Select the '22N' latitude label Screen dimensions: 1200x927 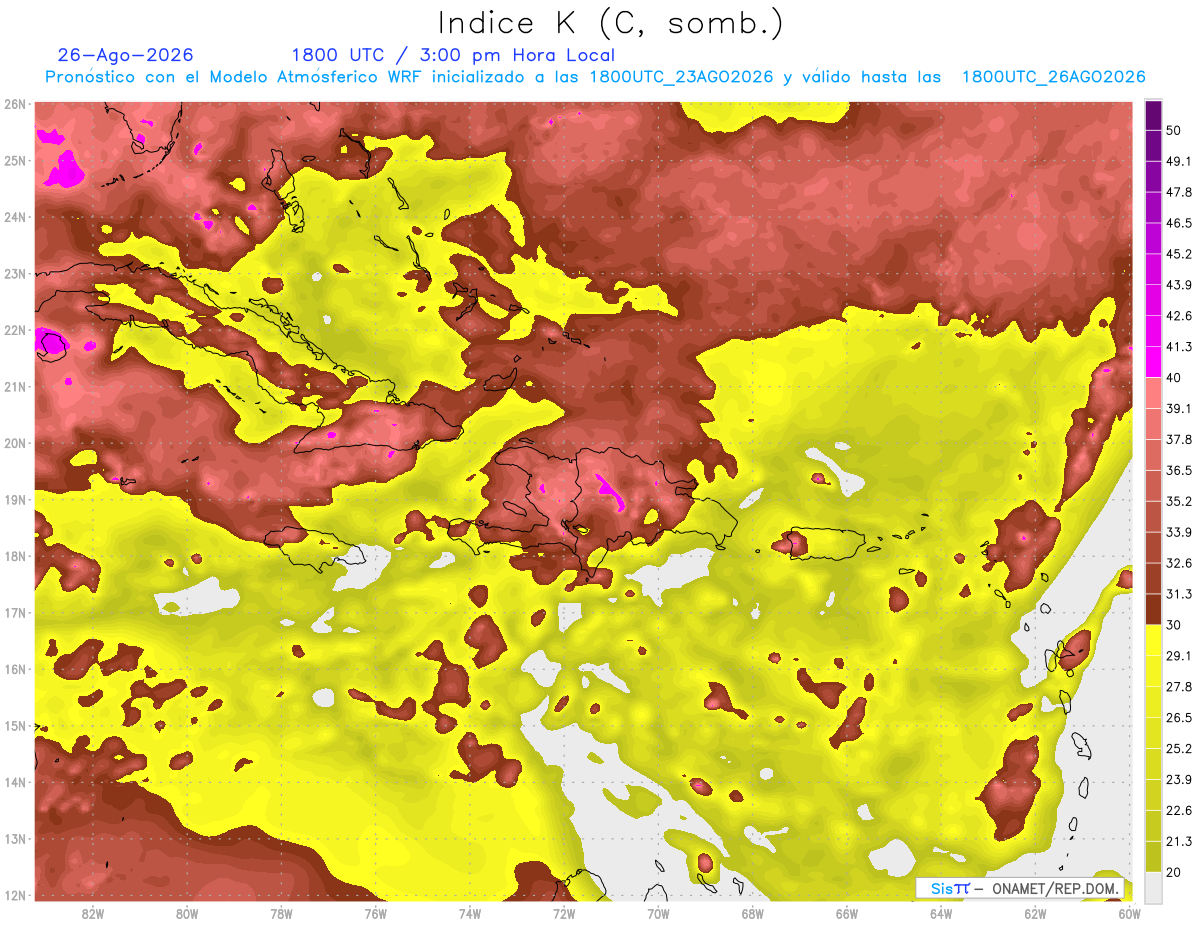15,330
